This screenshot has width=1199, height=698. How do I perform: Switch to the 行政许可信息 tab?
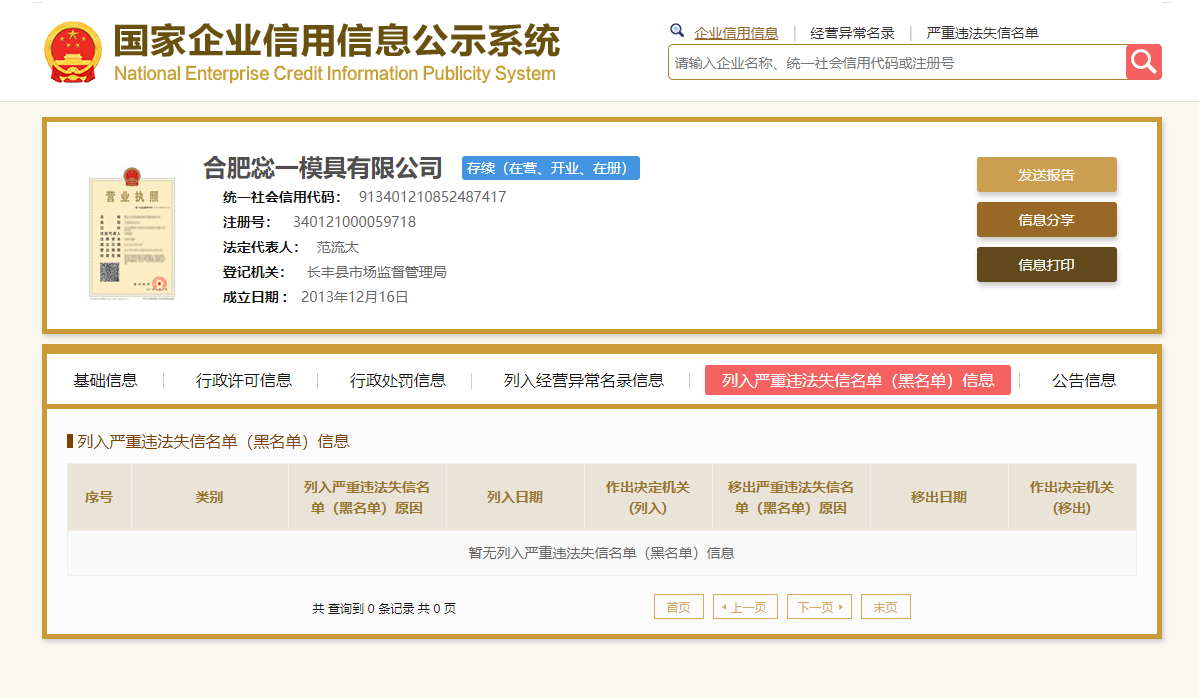pos(243,380)
